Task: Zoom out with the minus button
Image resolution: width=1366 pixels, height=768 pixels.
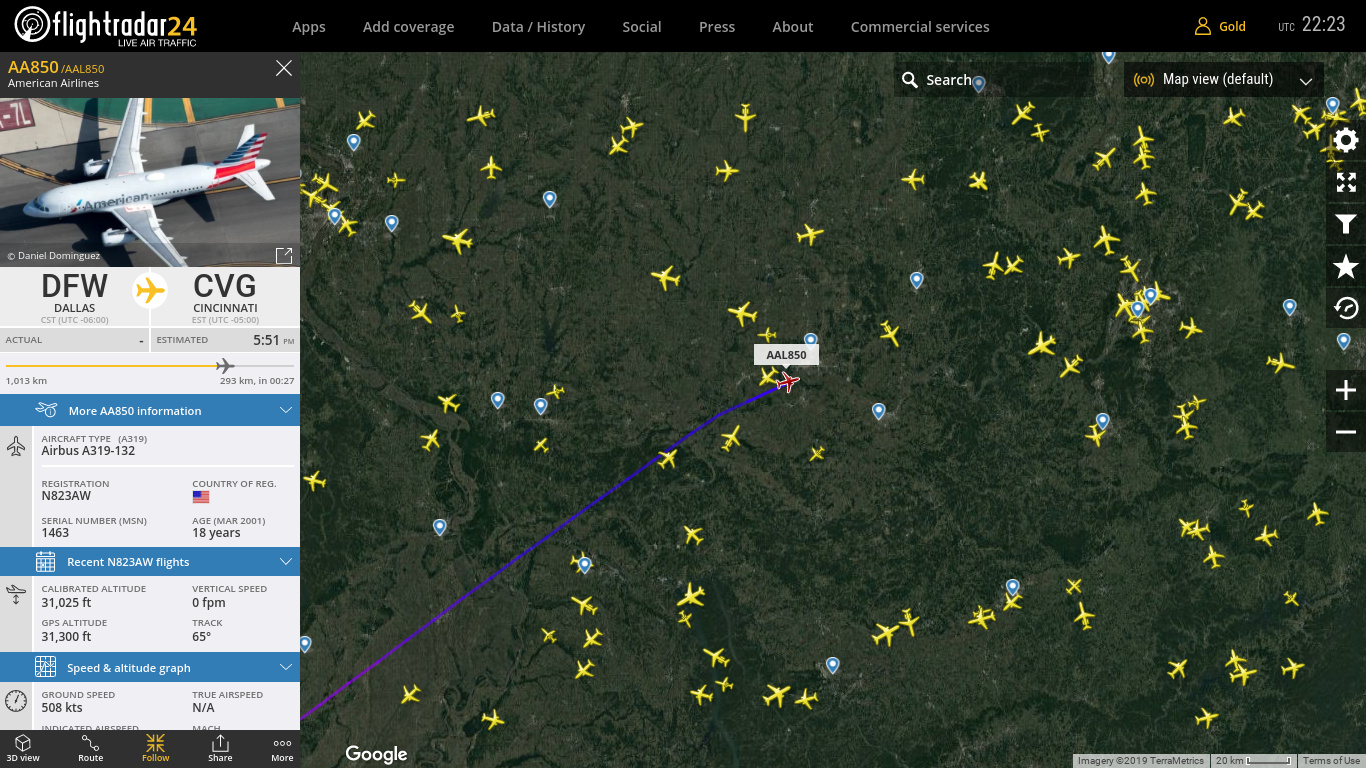Action: click(1346, 432)
